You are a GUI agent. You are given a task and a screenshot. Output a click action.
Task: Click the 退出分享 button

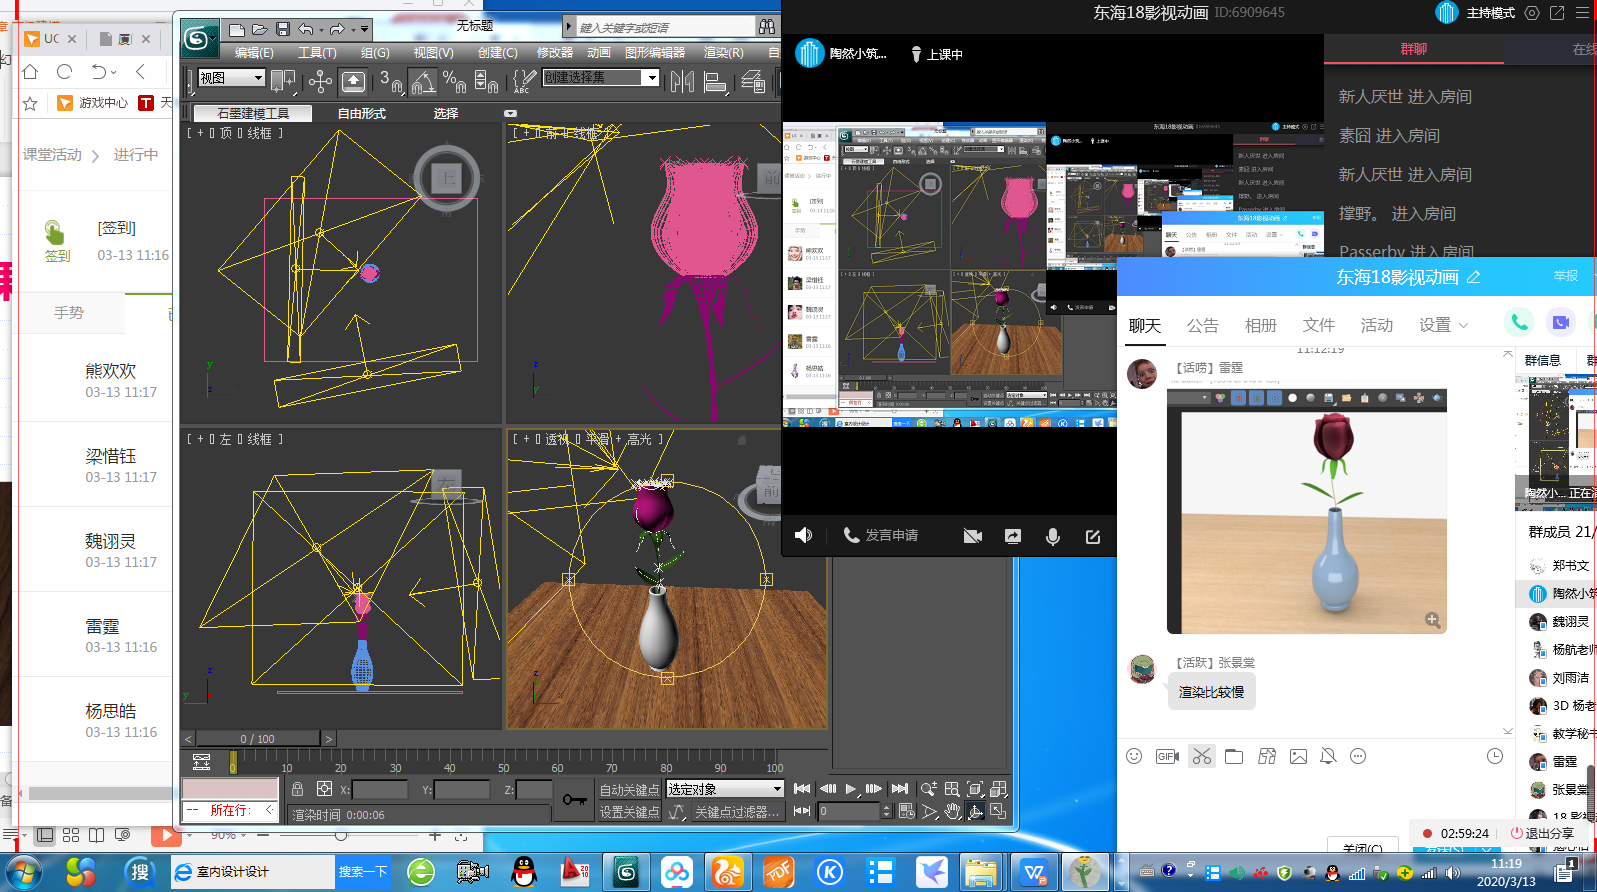pos(1542,833)
